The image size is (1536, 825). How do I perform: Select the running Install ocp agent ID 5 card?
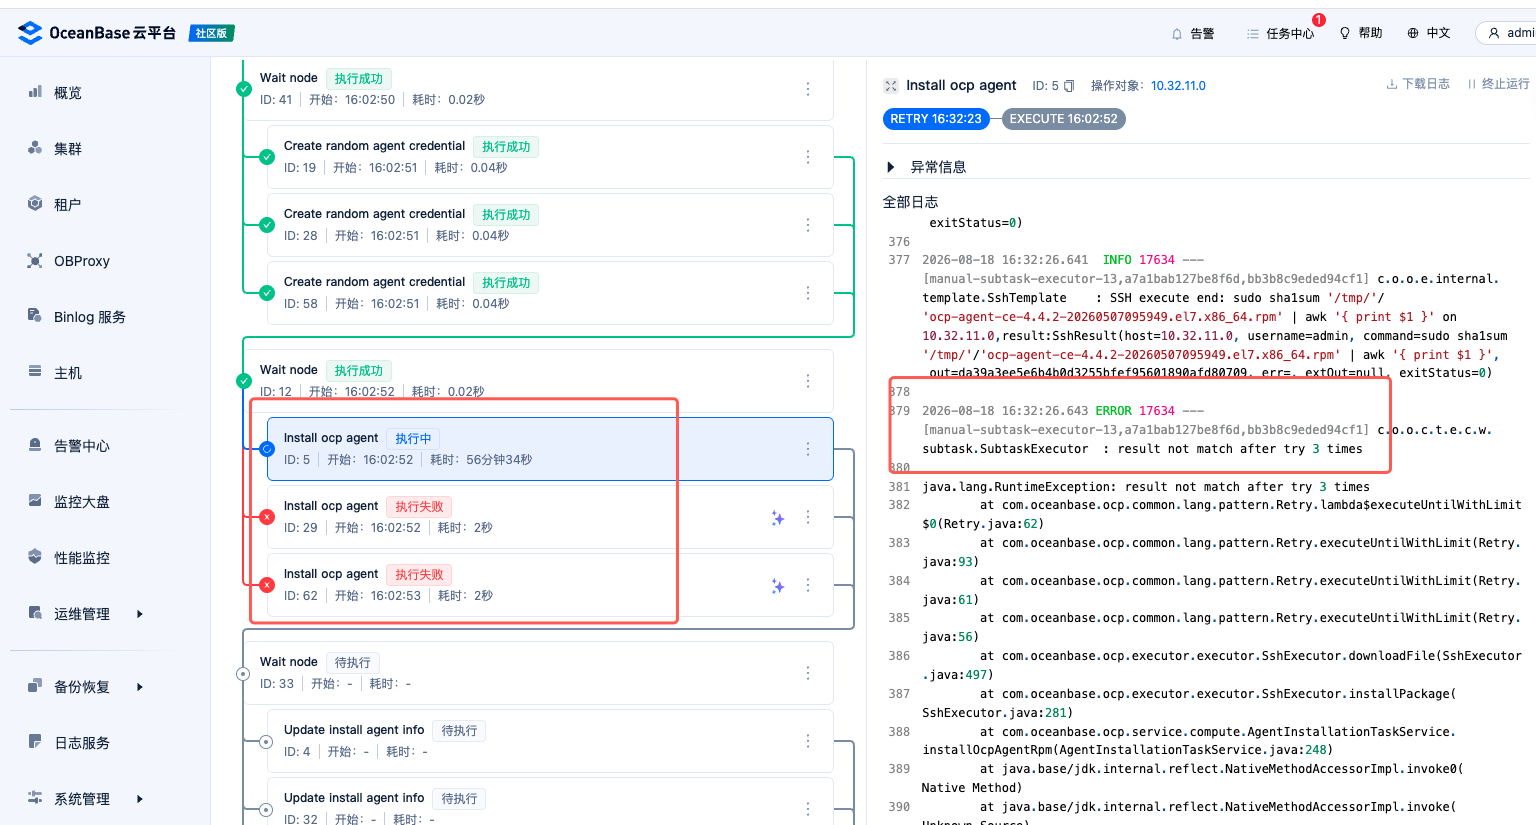pos(551,449)
